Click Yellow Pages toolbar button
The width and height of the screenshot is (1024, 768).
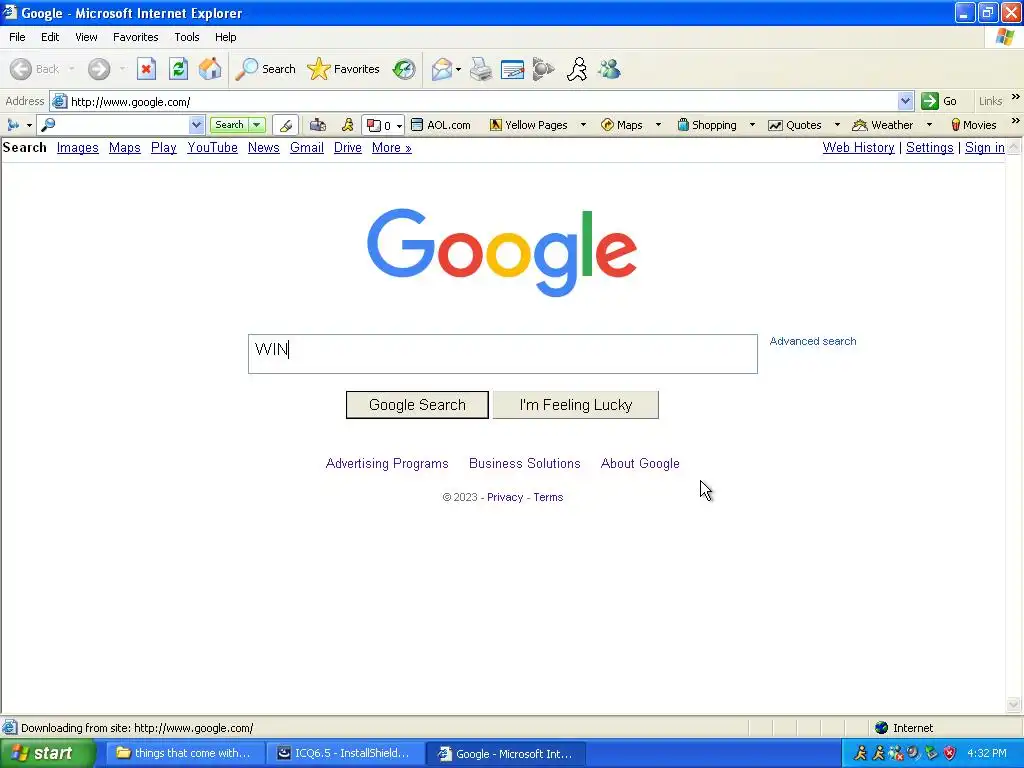click(528, 125)
